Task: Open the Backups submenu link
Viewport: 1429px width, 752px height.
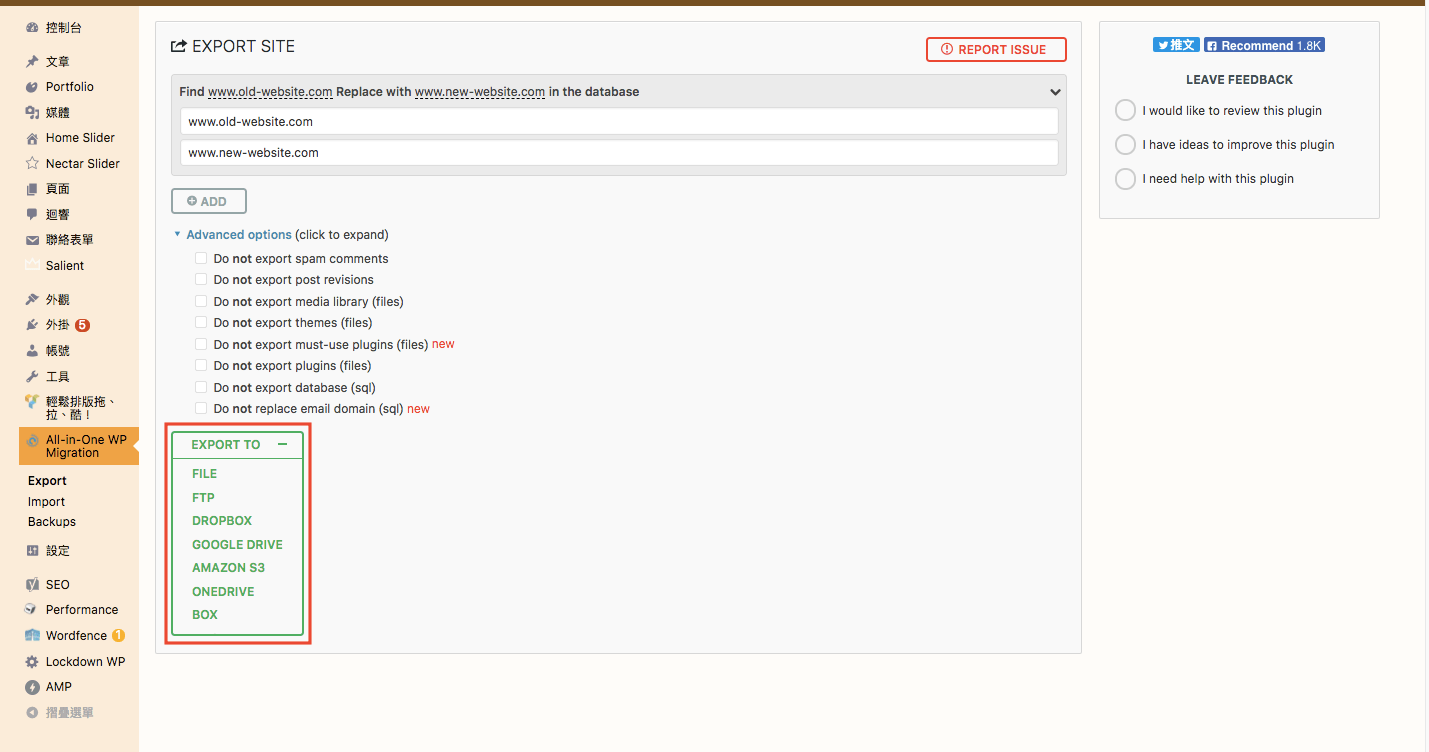Action: click(52, 522)
